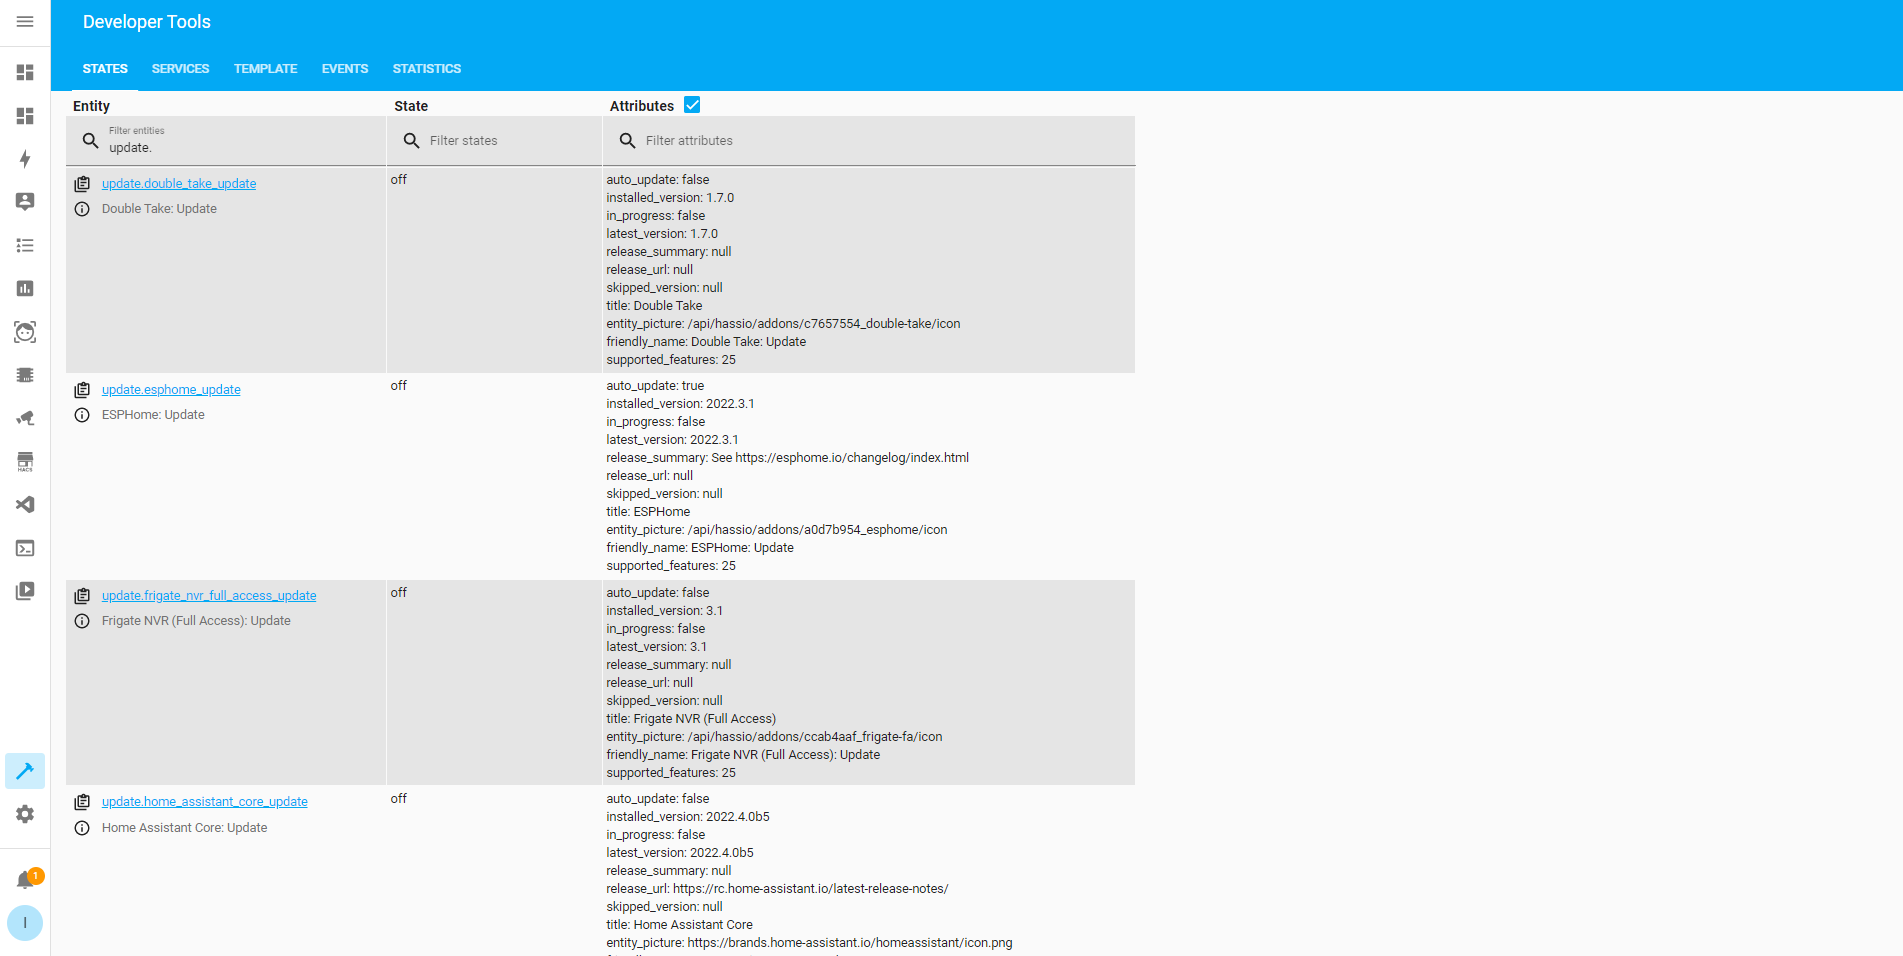Open the update.frigate_nvr_full_access_update link
Viewport: 1903px width, 956px height.
(209, 596)
